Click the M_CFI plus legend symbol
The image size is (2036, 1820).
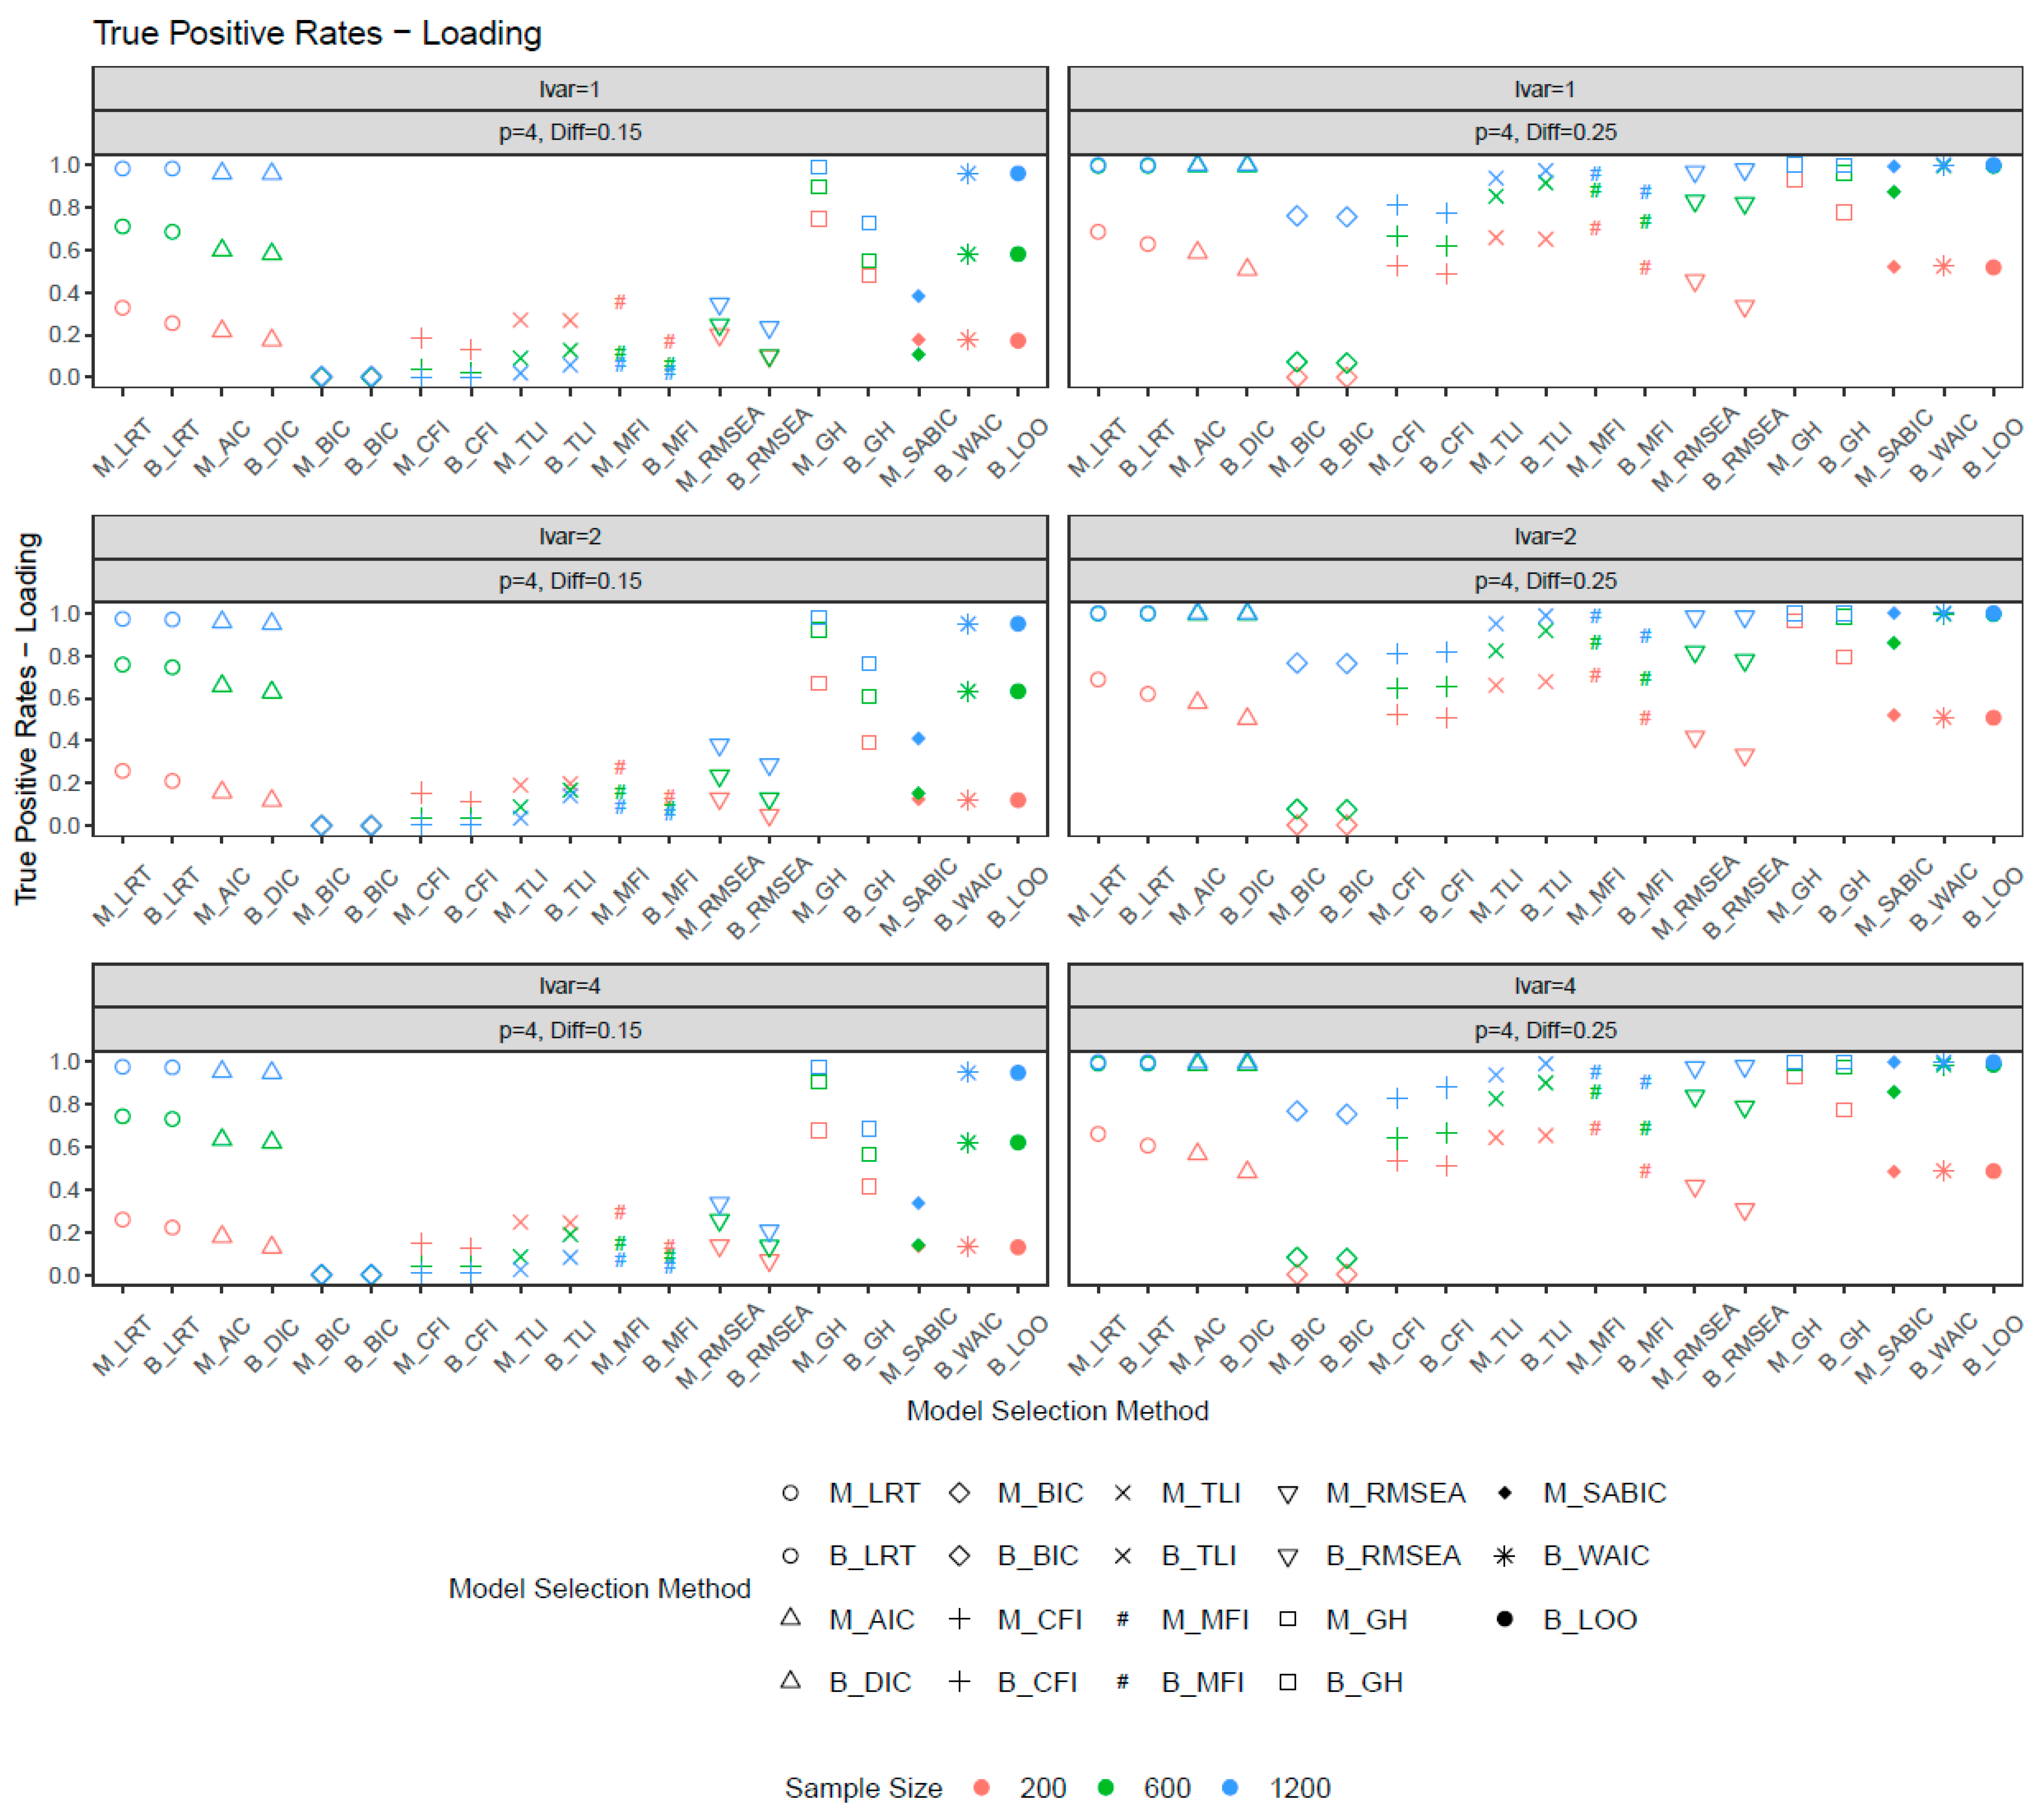tap(959, 1619)
